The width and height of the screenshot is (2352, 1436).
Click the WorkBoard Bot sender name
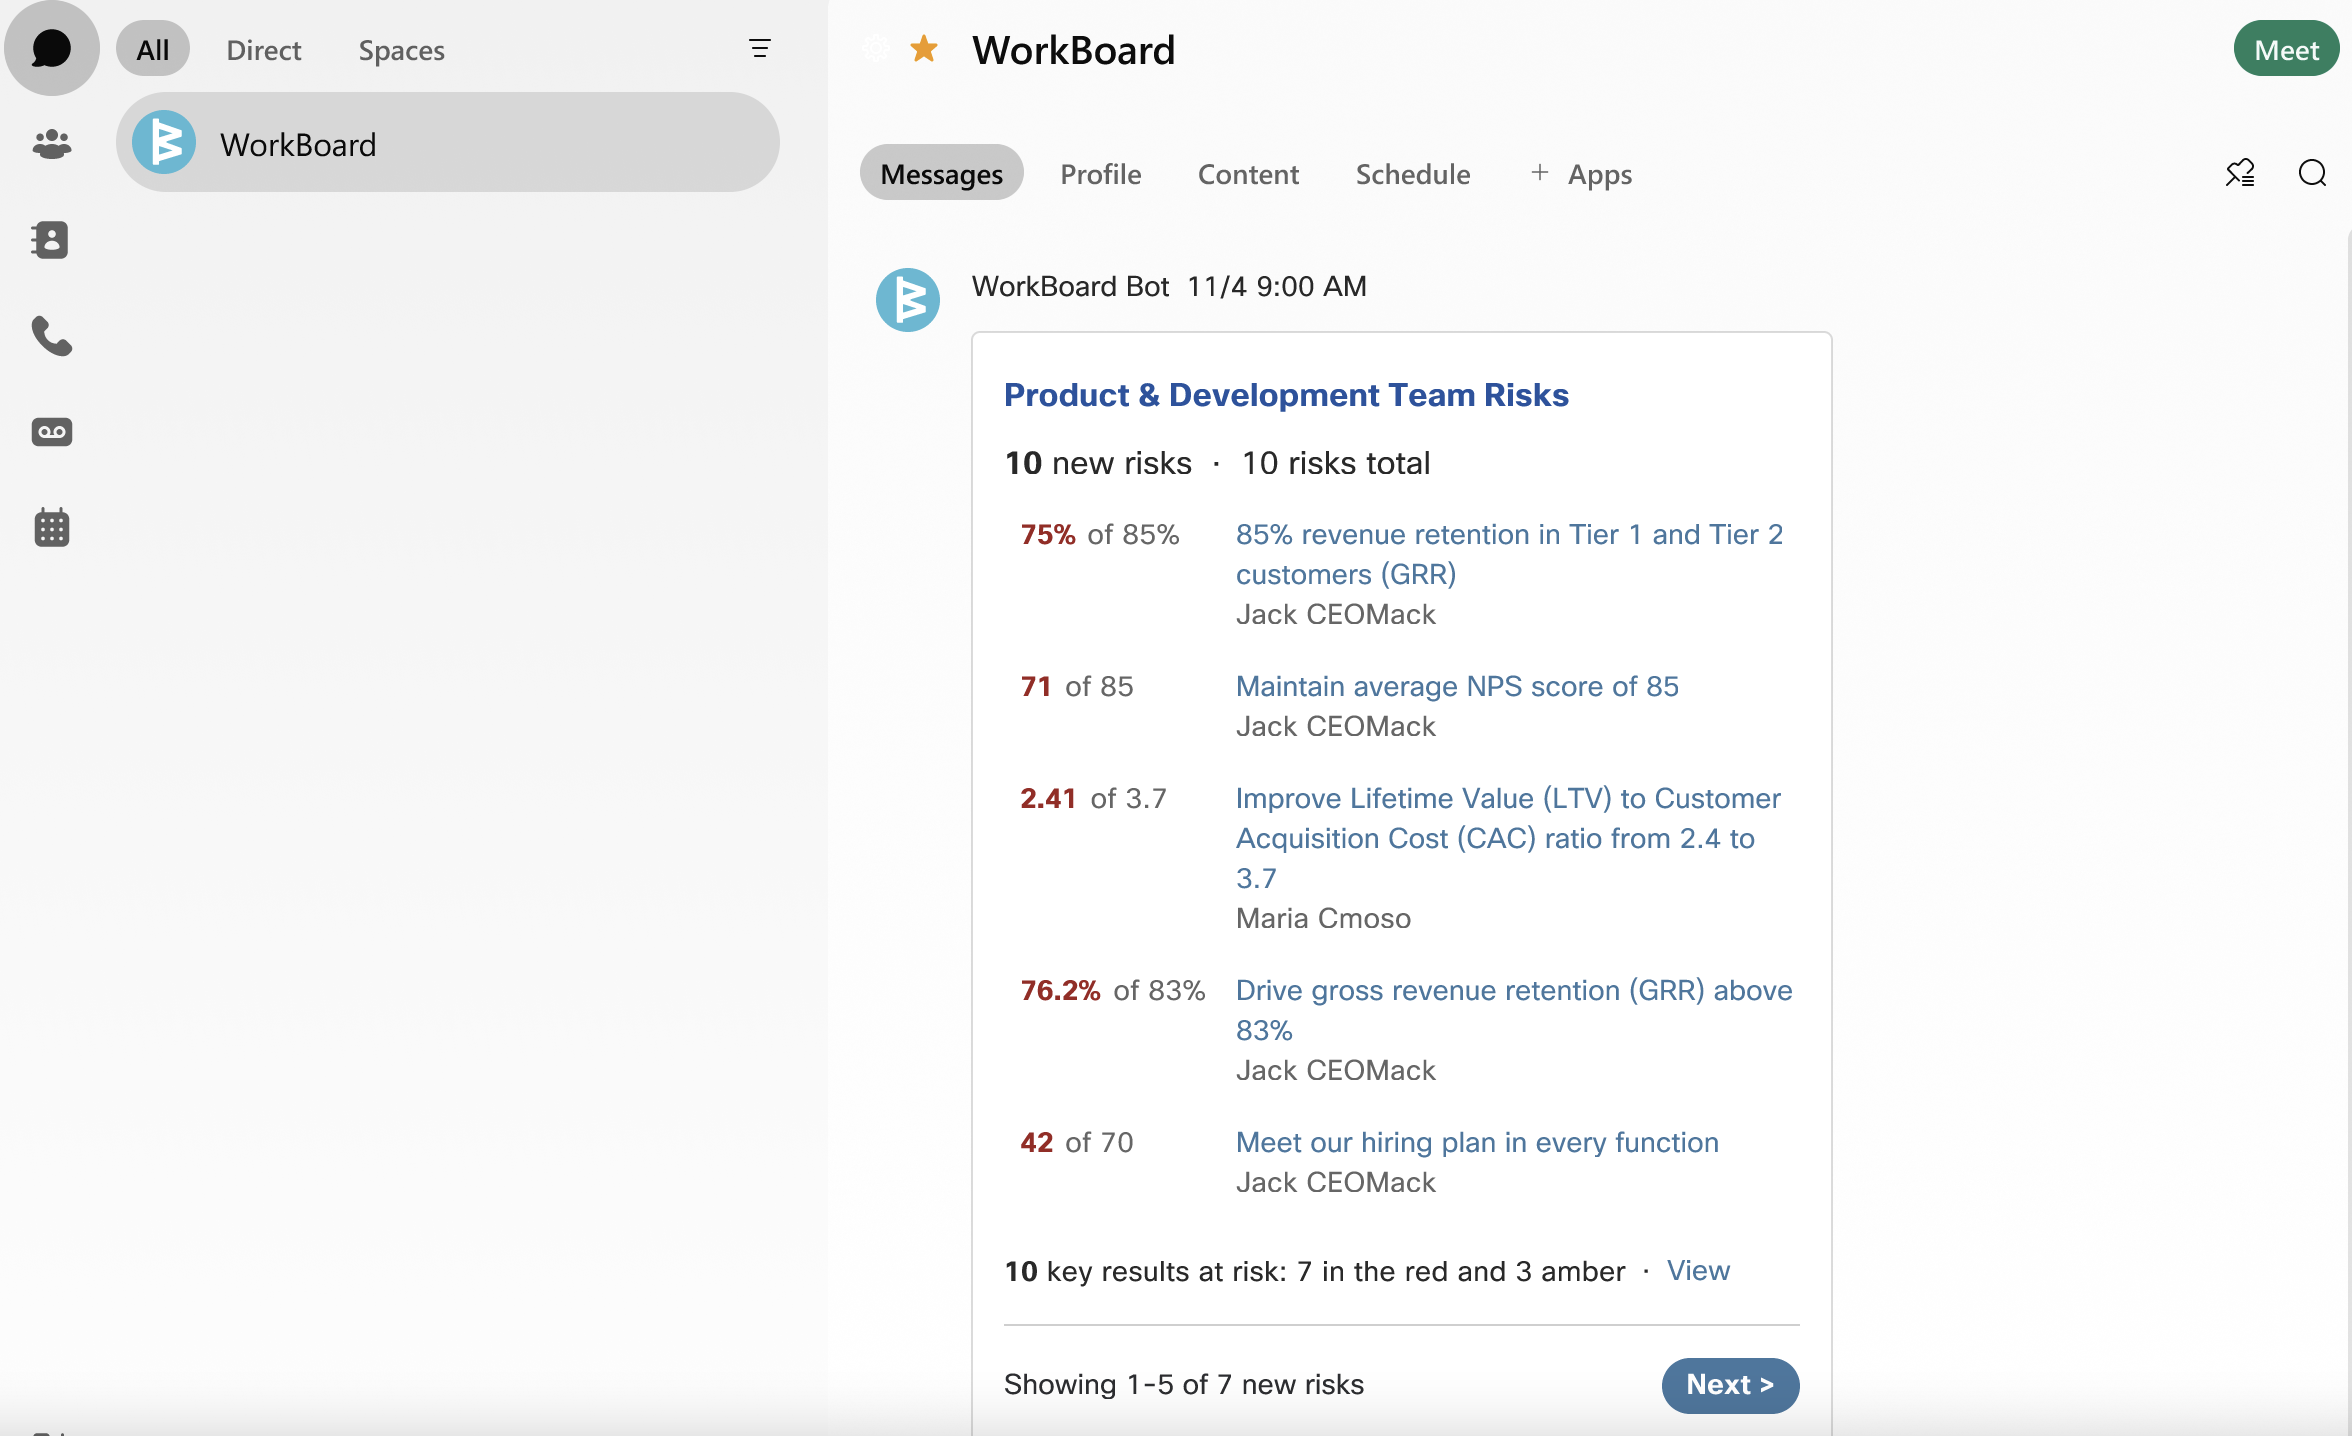(x=1070, y=286)
